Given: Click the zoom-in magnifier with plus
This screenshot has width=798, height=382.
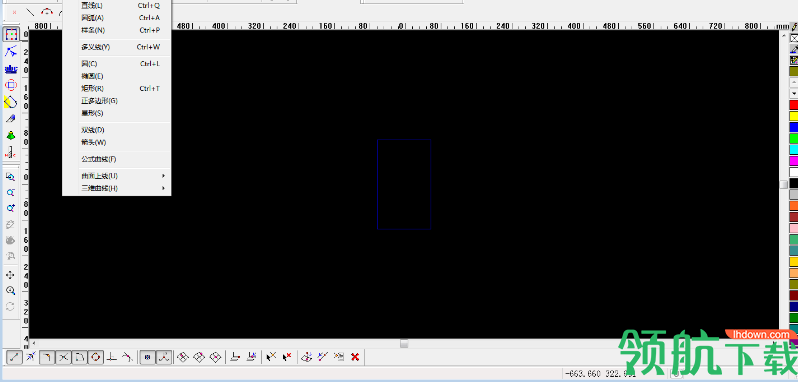Looking at the screenshot, I should coord(10,291).
